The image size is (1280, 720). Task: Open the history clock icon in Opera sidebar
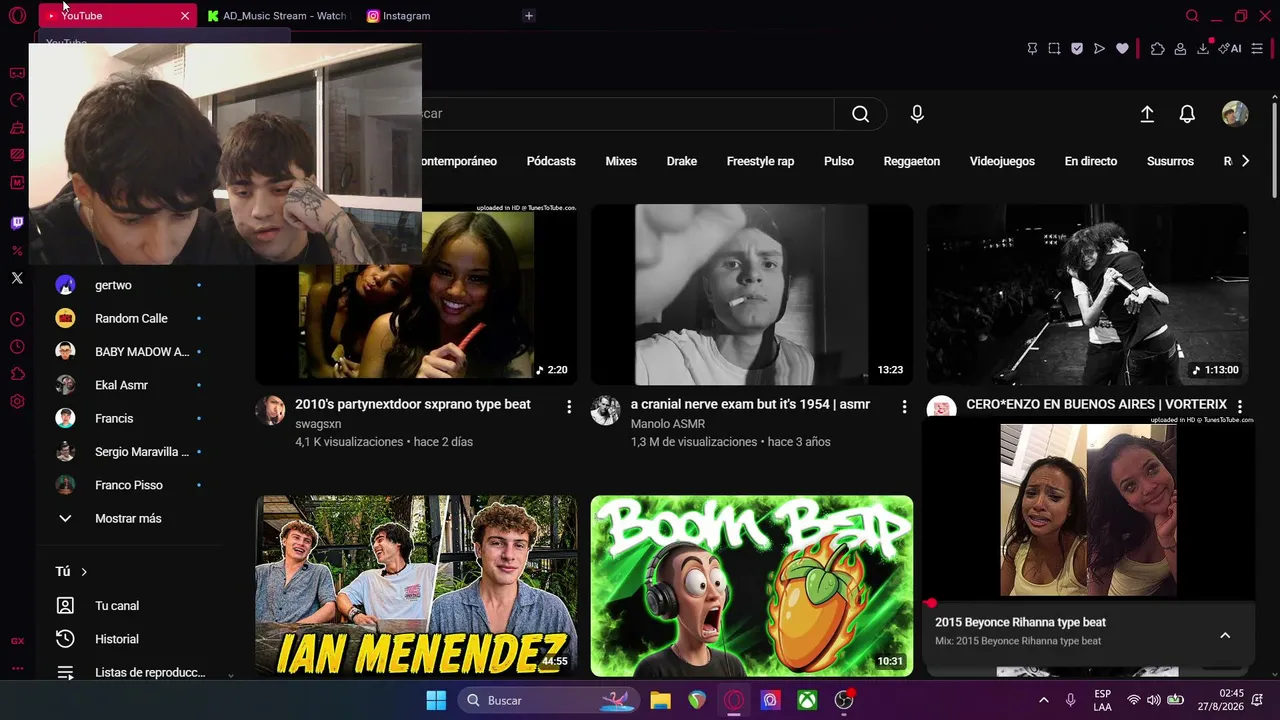[17, 347]
